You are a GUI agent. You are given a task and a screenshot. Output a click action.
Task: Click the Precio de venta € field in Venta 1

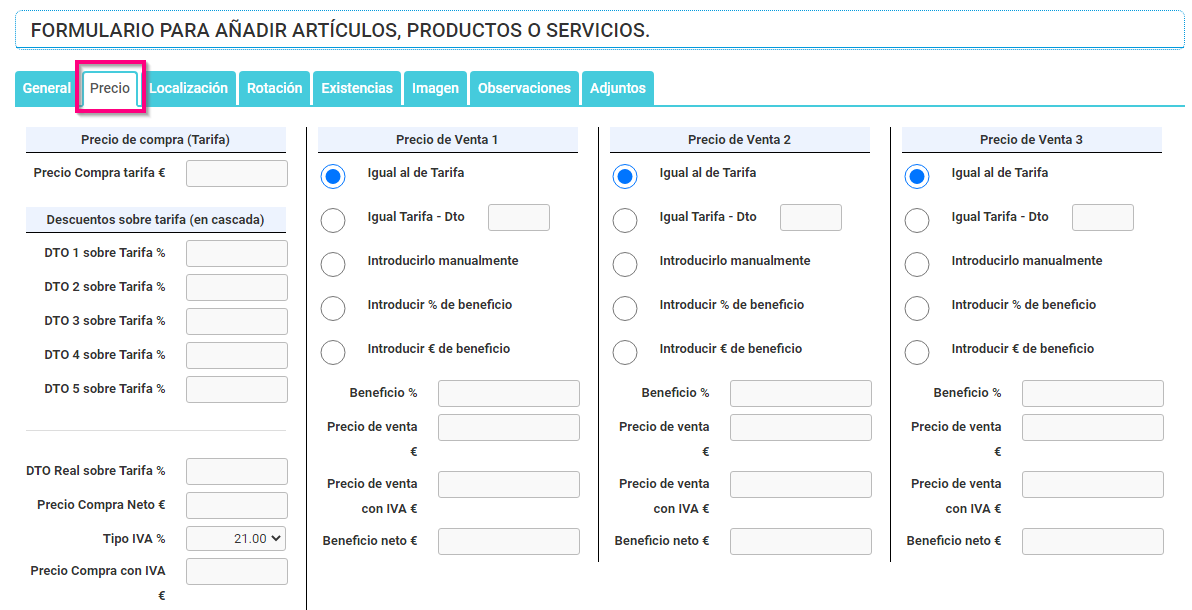pyautogui.click(x=509, y=427)
